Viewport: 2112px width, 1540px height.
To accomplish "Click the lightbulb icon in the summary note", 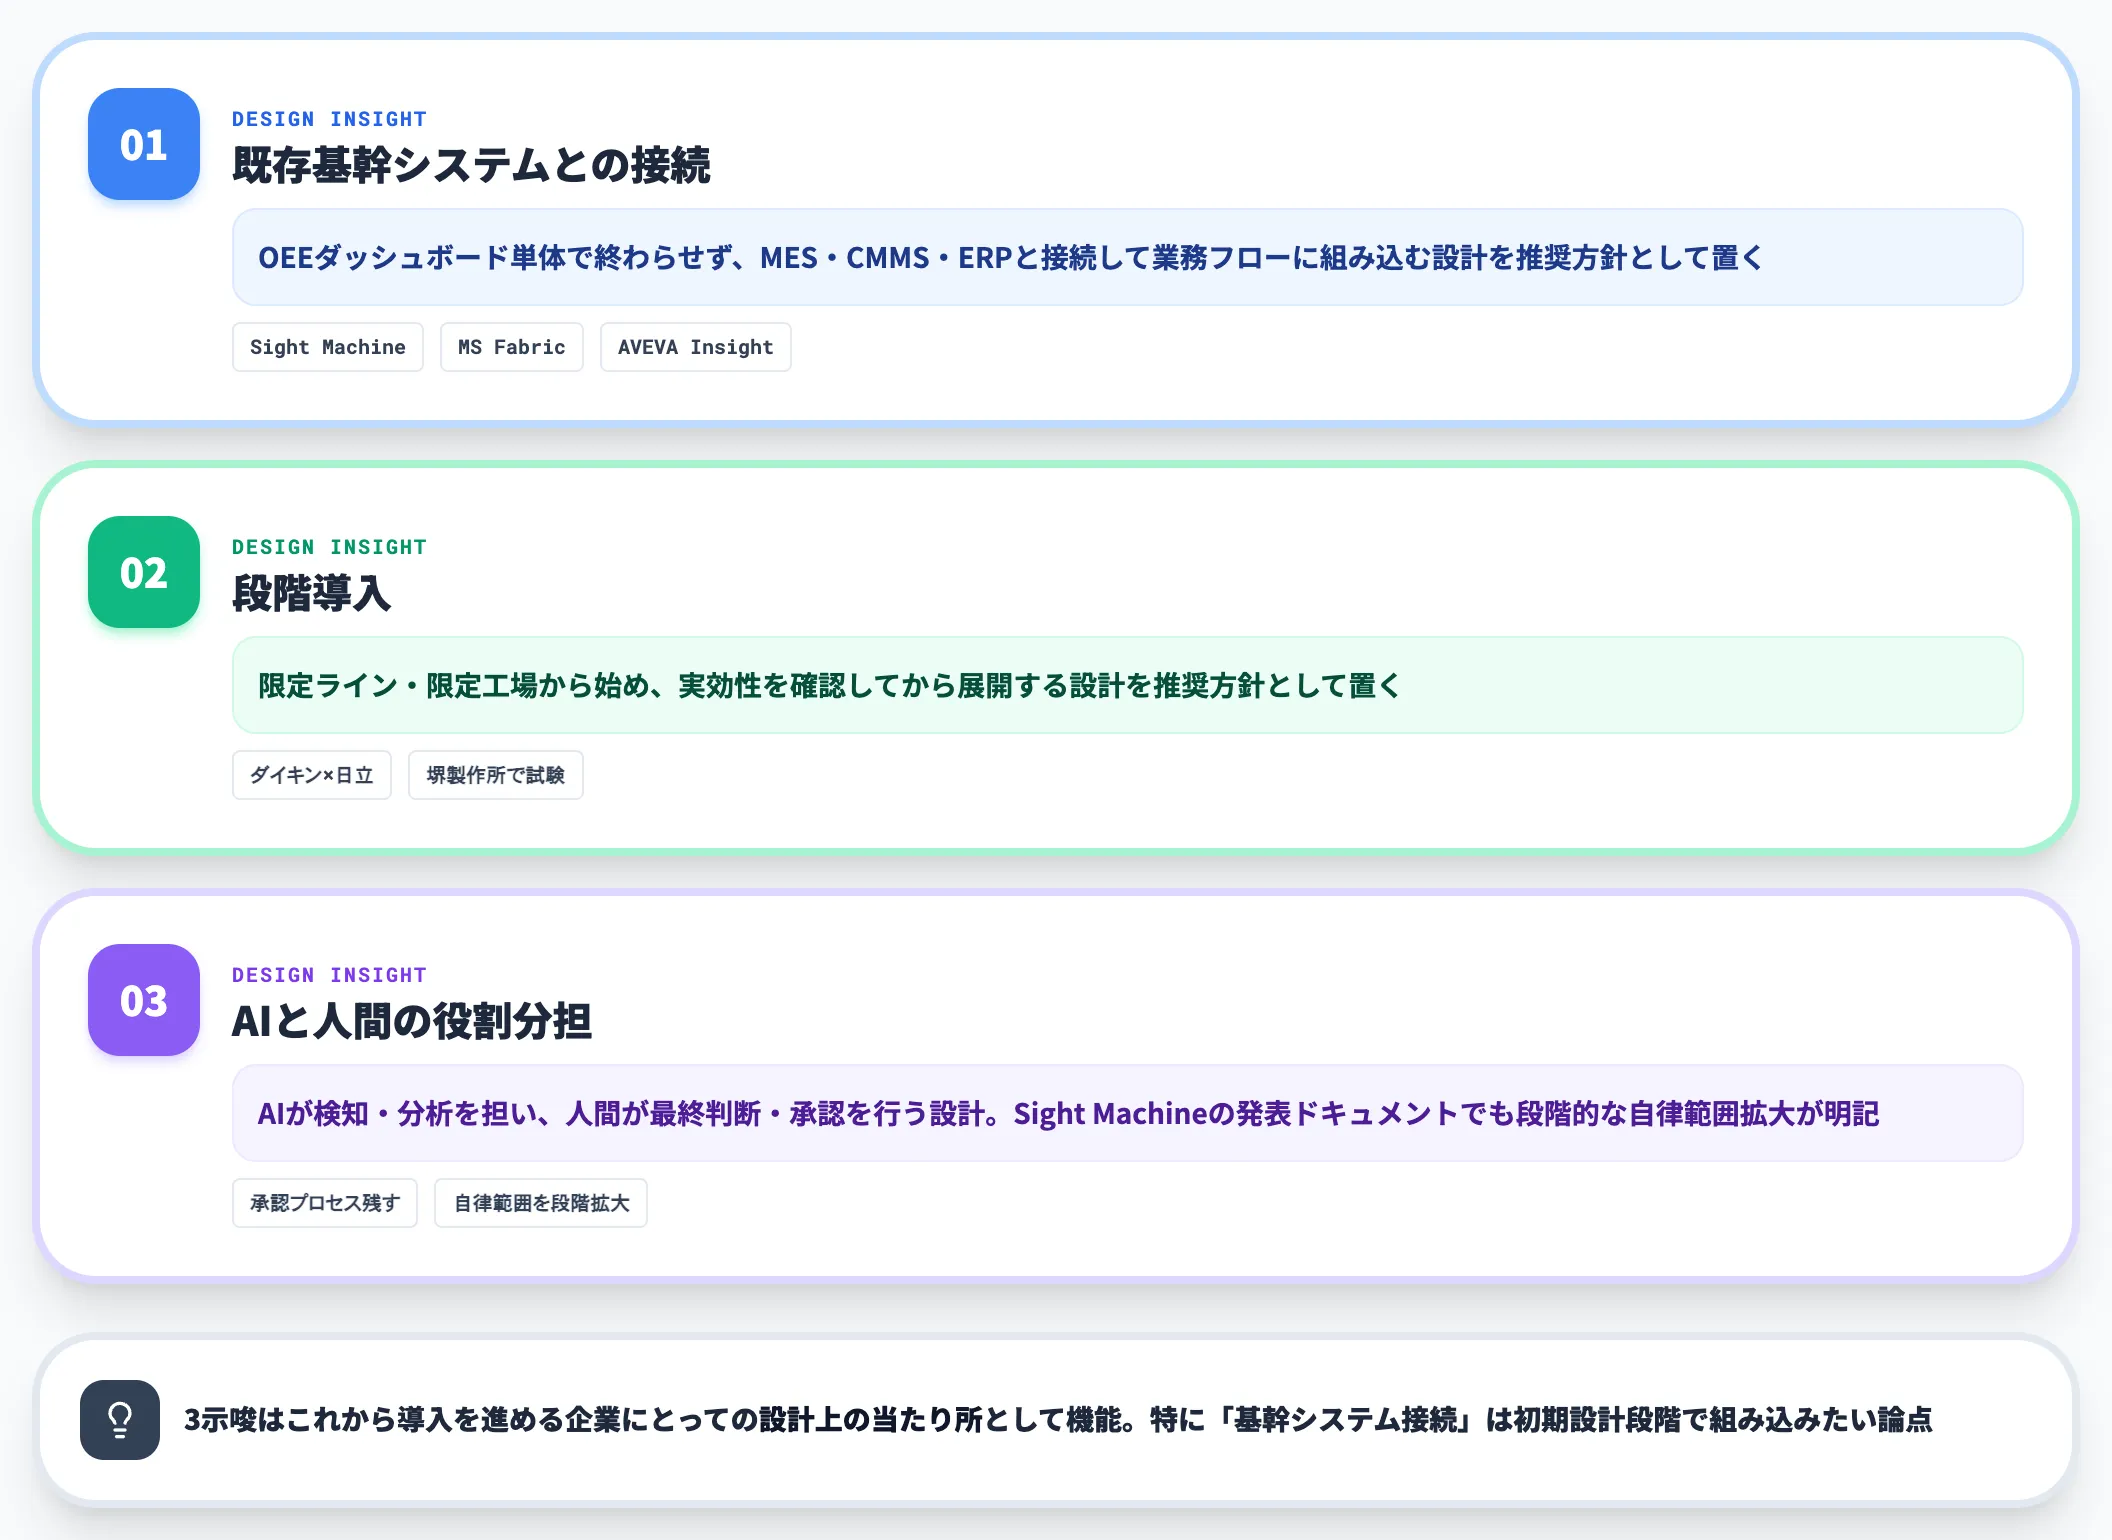I will click(x=120, y=1420).
